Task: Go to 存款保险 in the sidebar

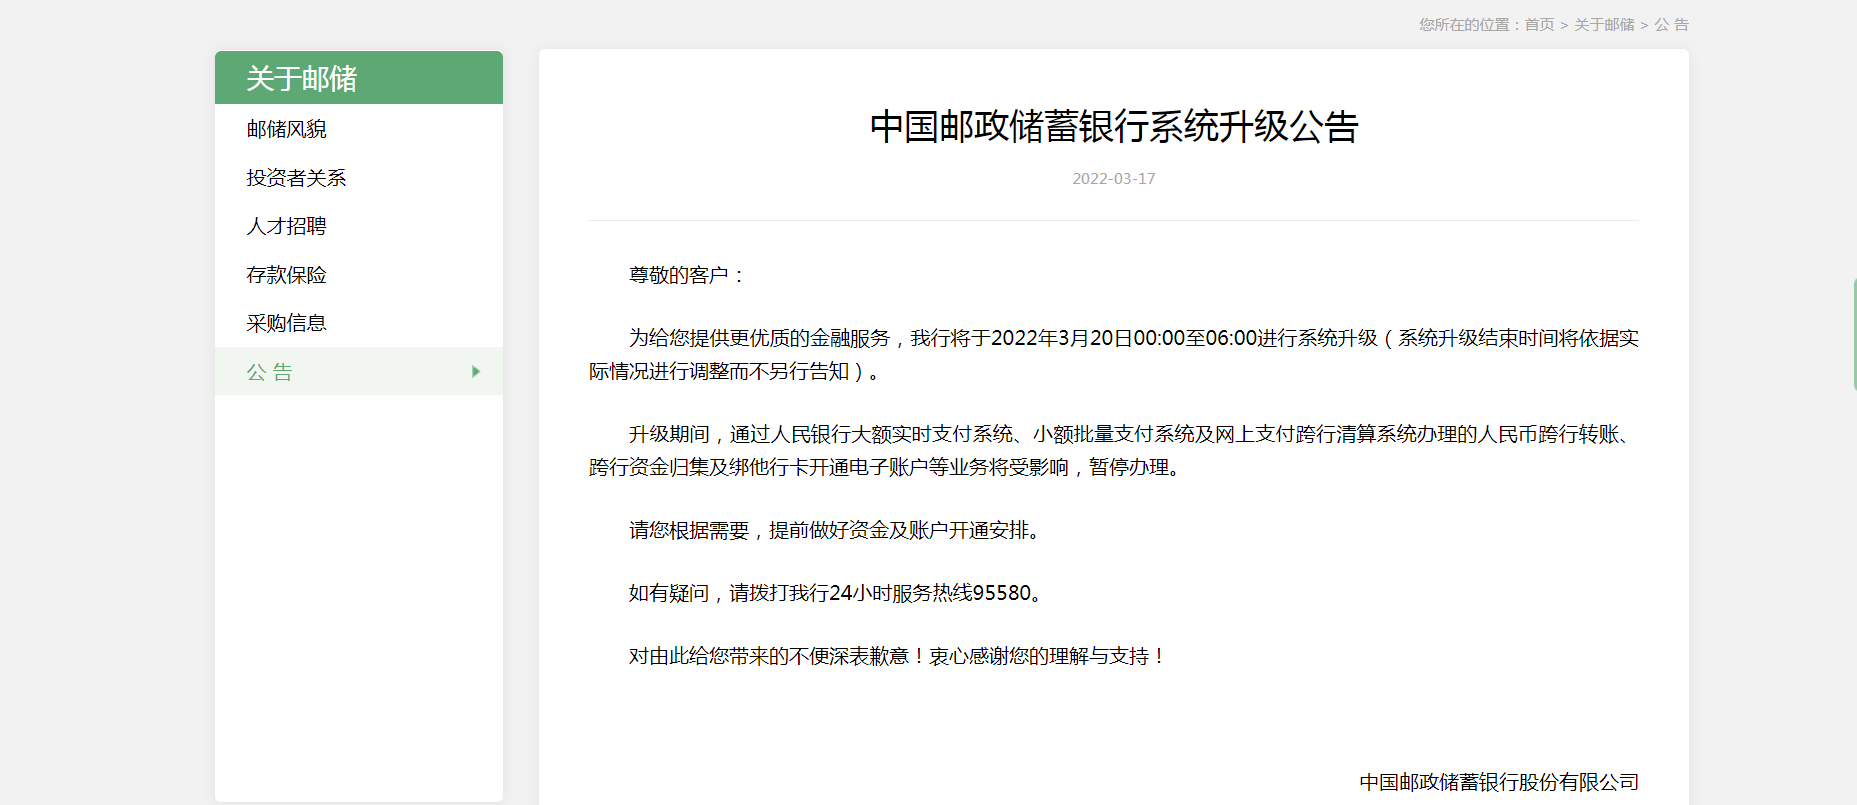Action: [x=287, y=275]
